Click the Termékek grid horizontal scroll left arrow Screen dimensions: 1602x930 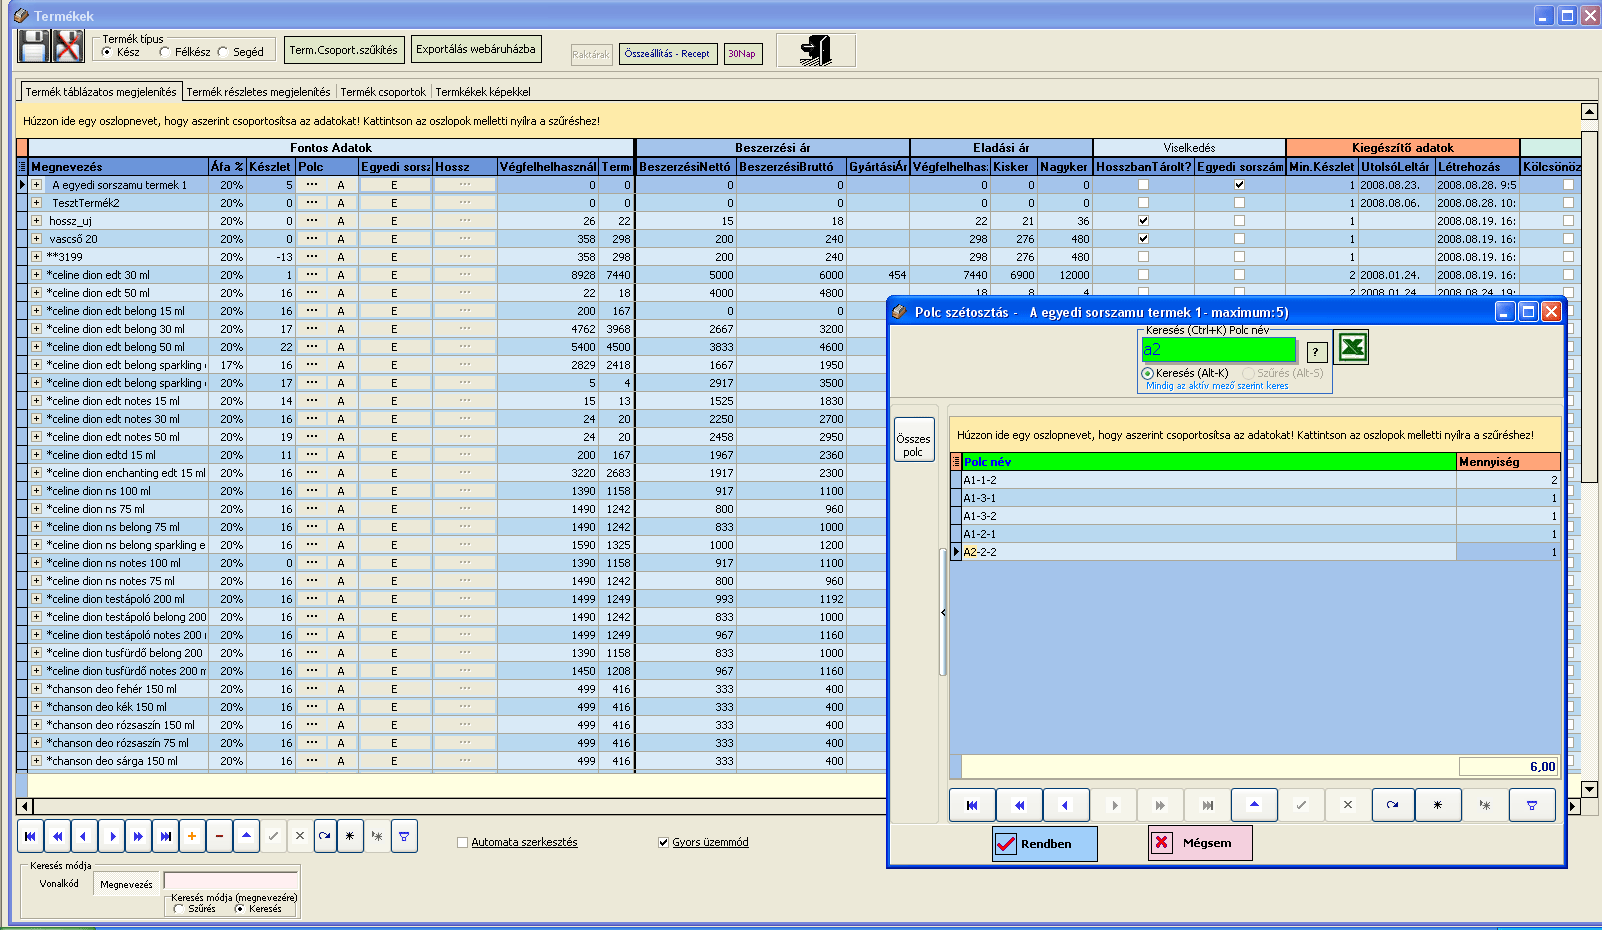pos(24,806)
